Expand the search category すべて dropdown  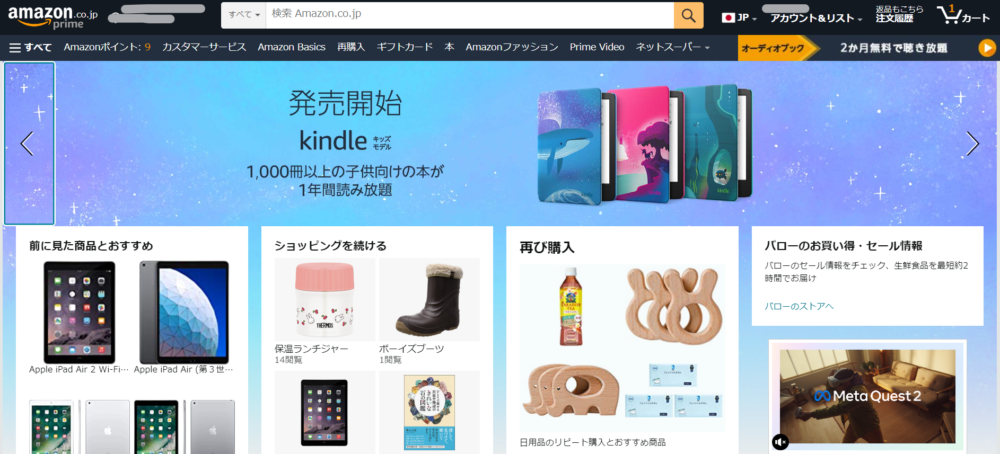[244, 15]
